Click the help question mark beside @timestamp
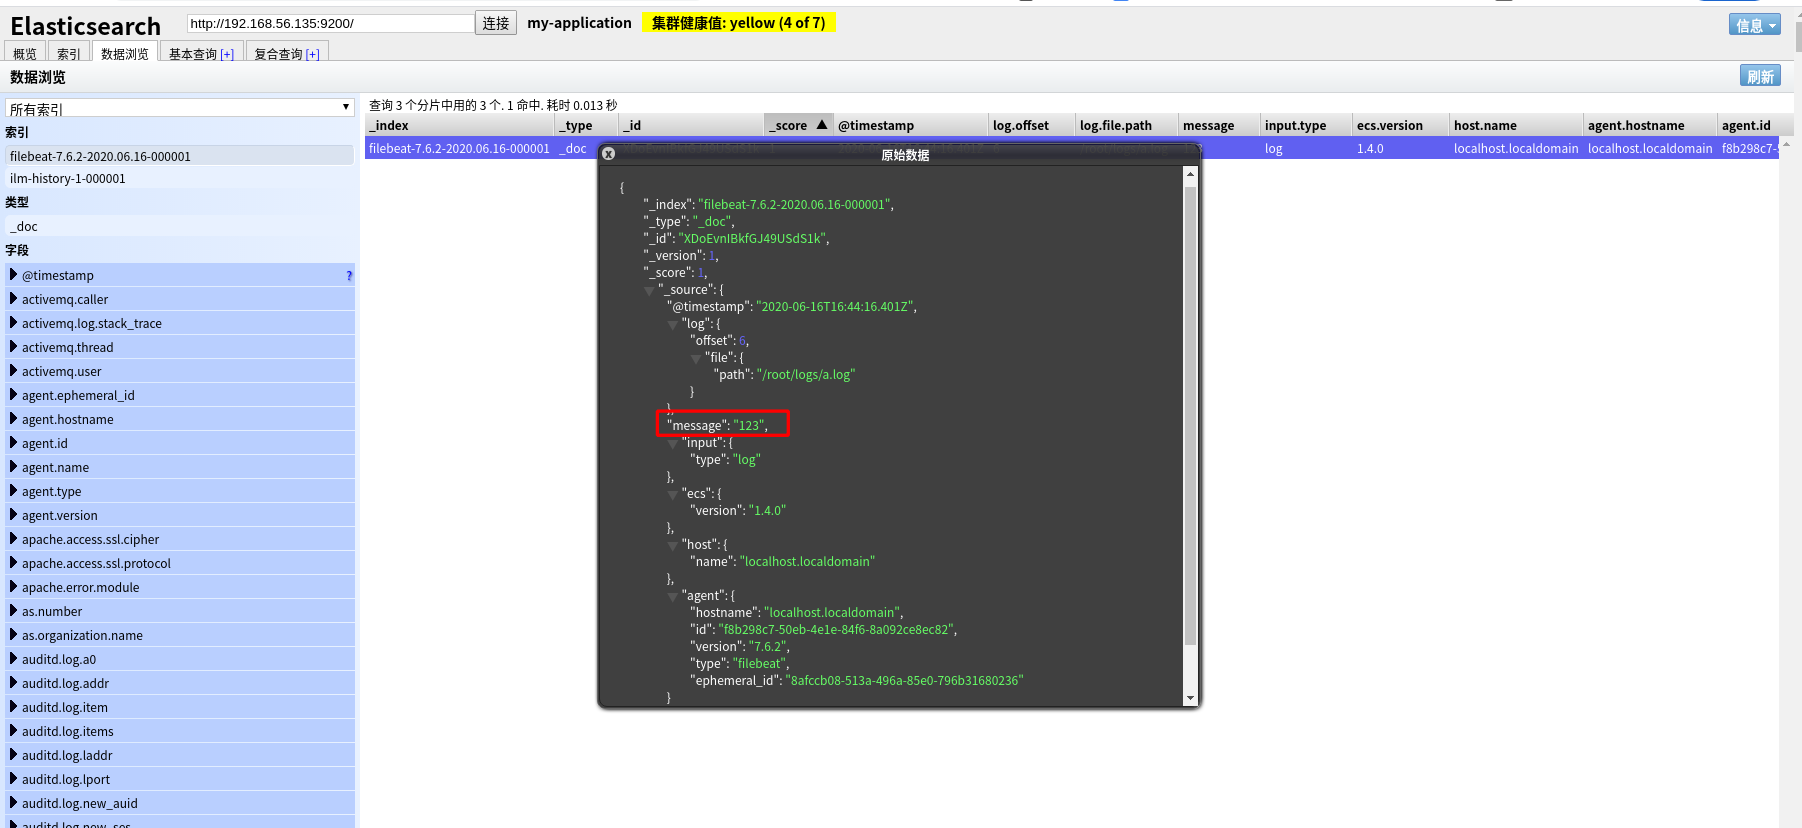This screenshot has height=828, width=1802. tap(349, 276)
